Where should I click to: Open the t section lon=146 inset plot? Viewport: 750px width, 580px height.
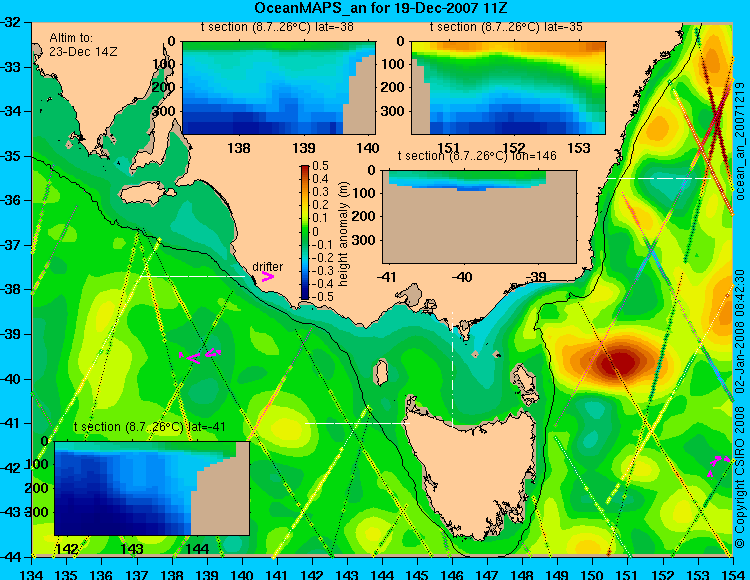(479, 217)
